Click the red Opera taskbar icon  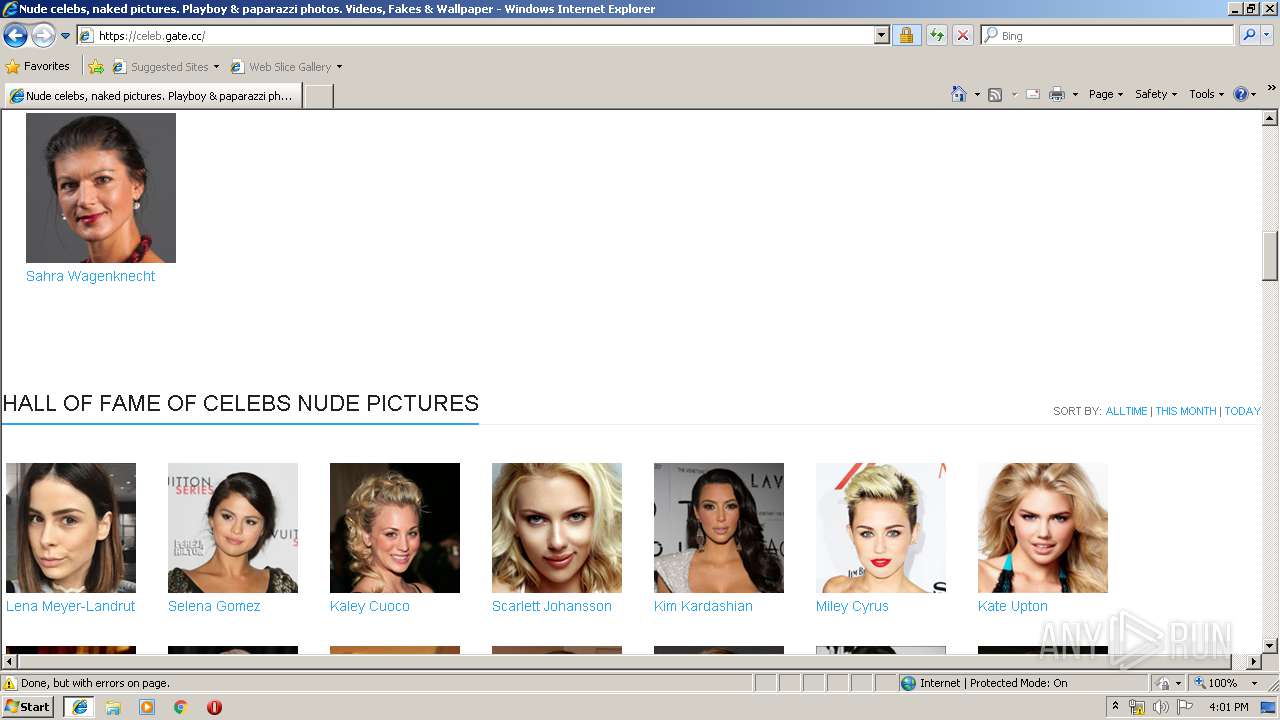pos(214,707)
